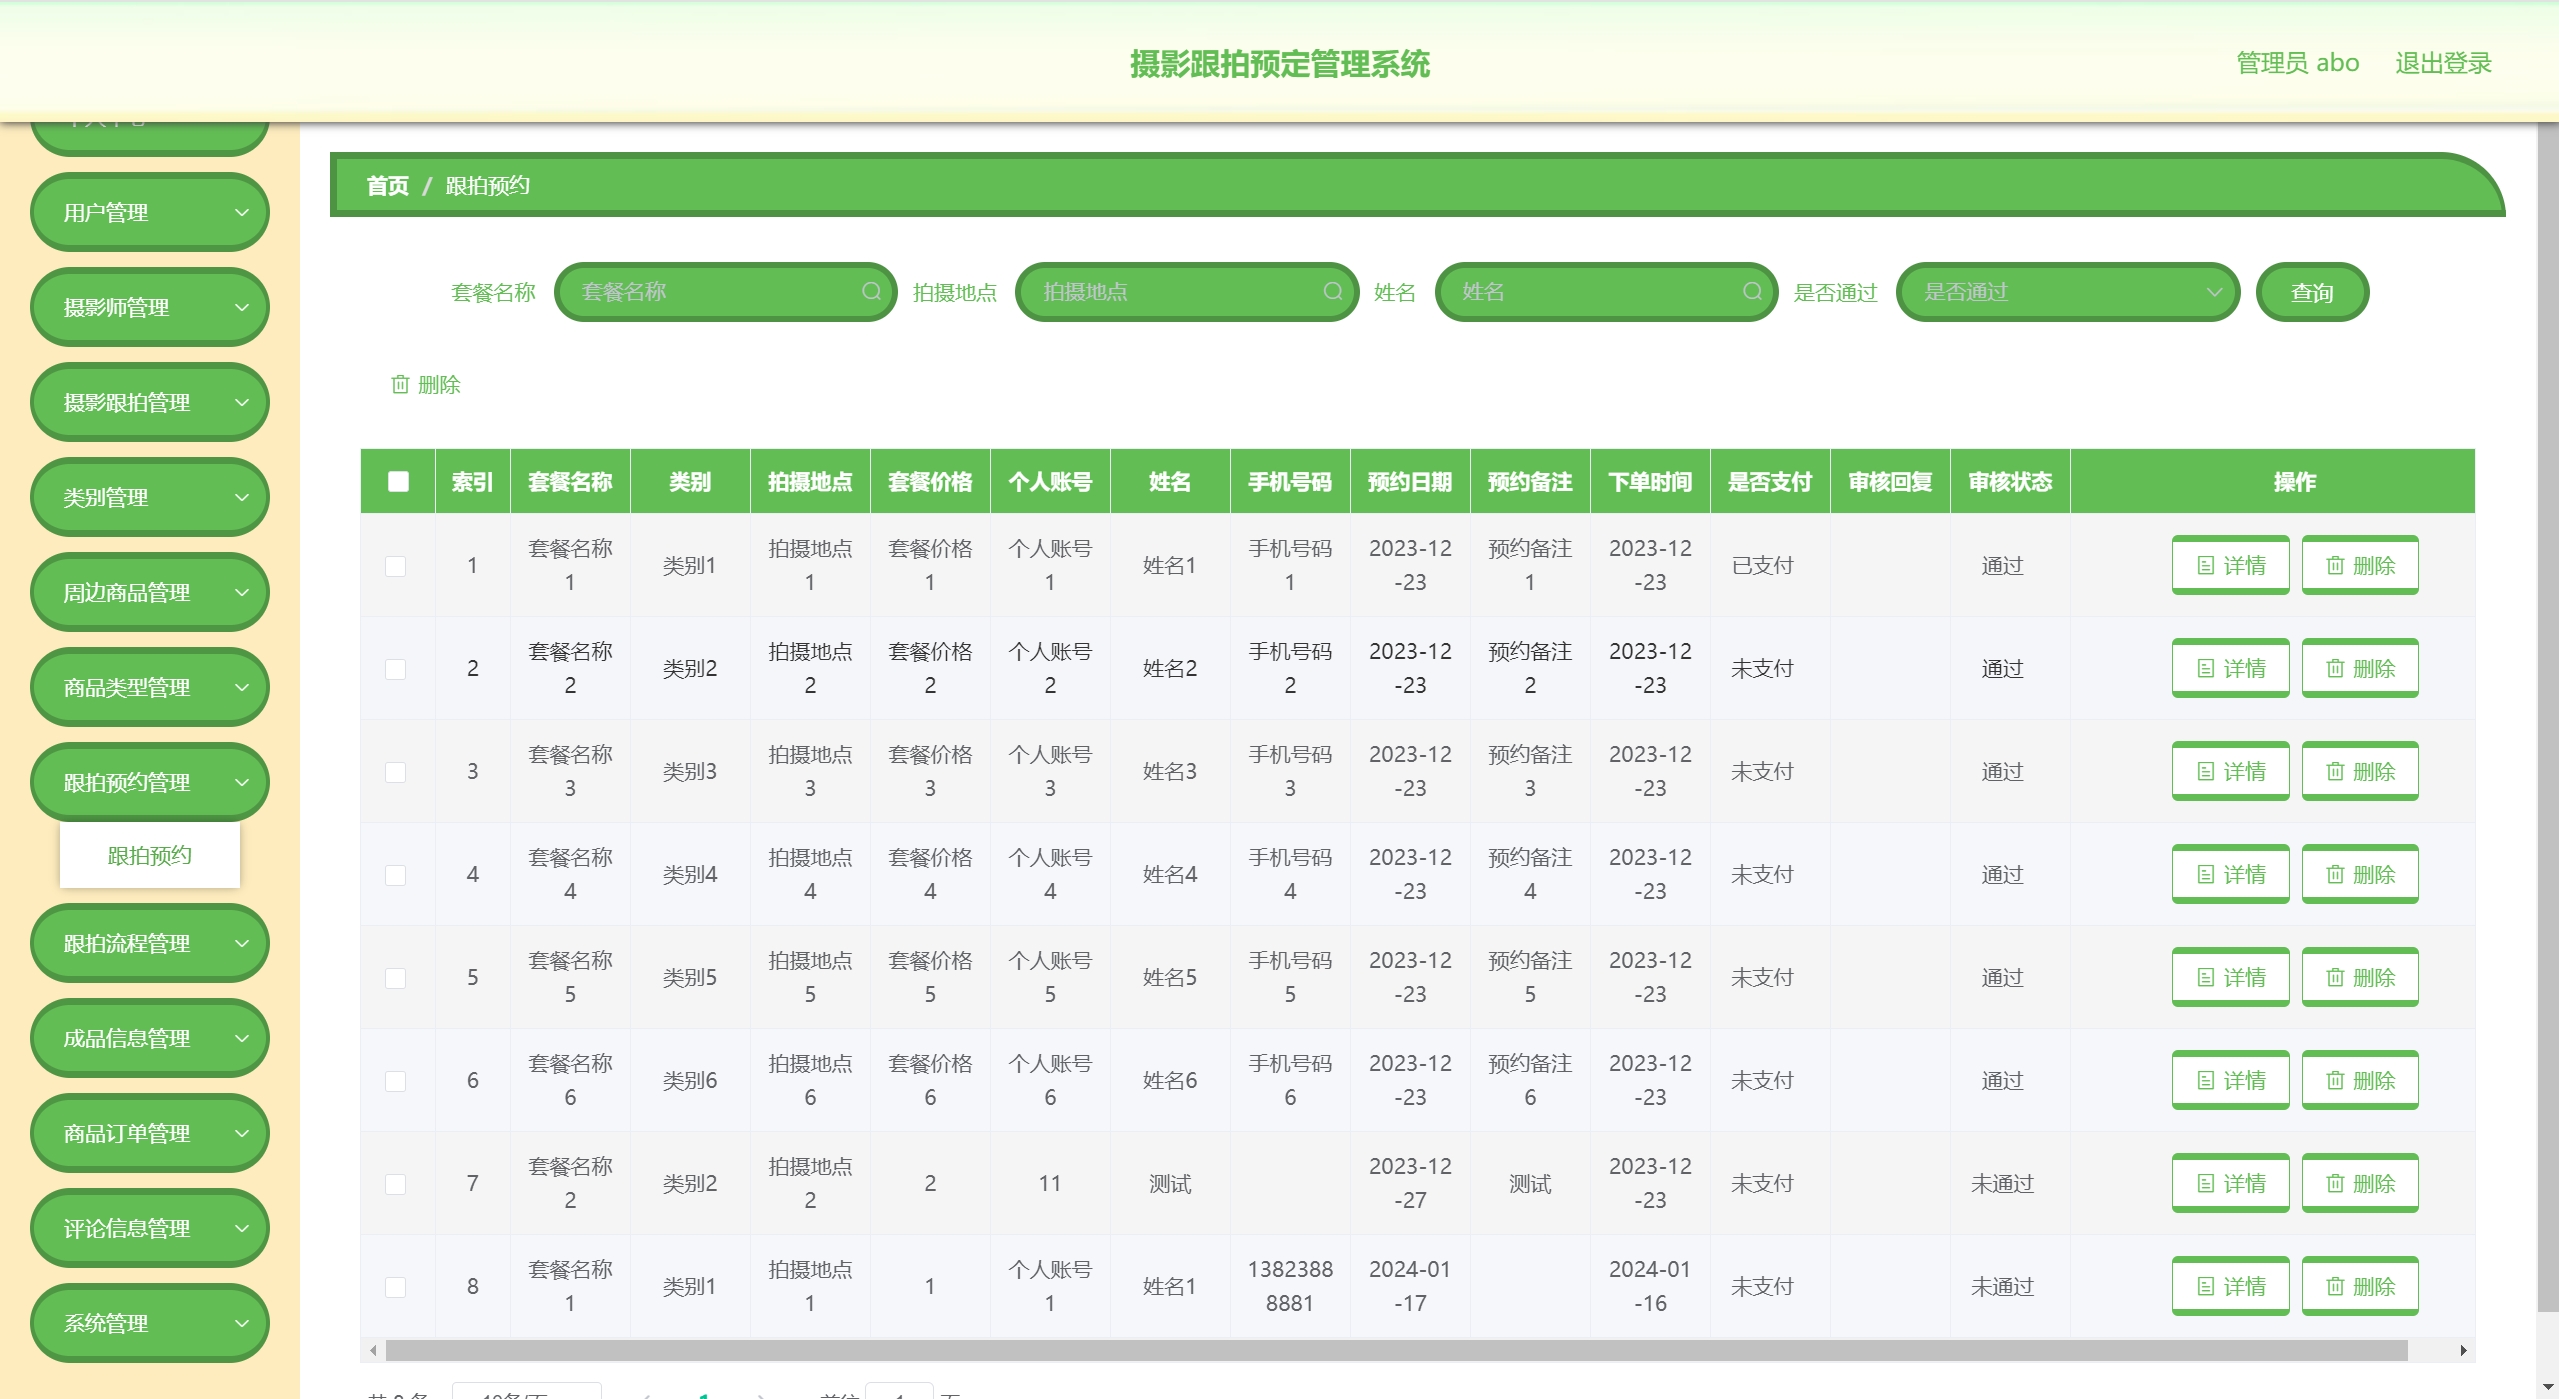Click magnifier icon in 拍摄地点 field

[1332, 291]
